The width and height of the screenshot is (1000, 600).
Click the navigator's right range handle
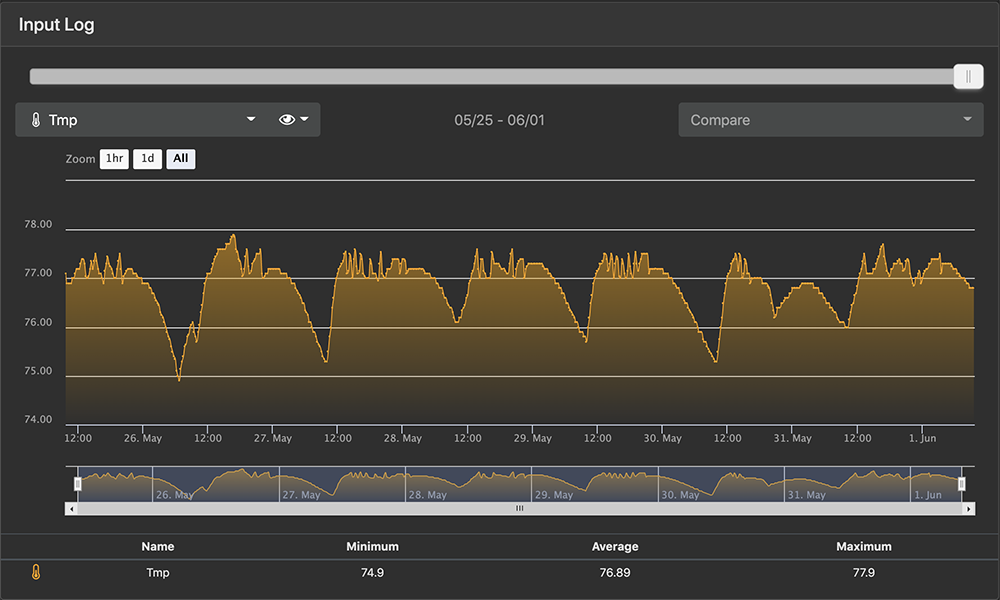click(962, 484)
